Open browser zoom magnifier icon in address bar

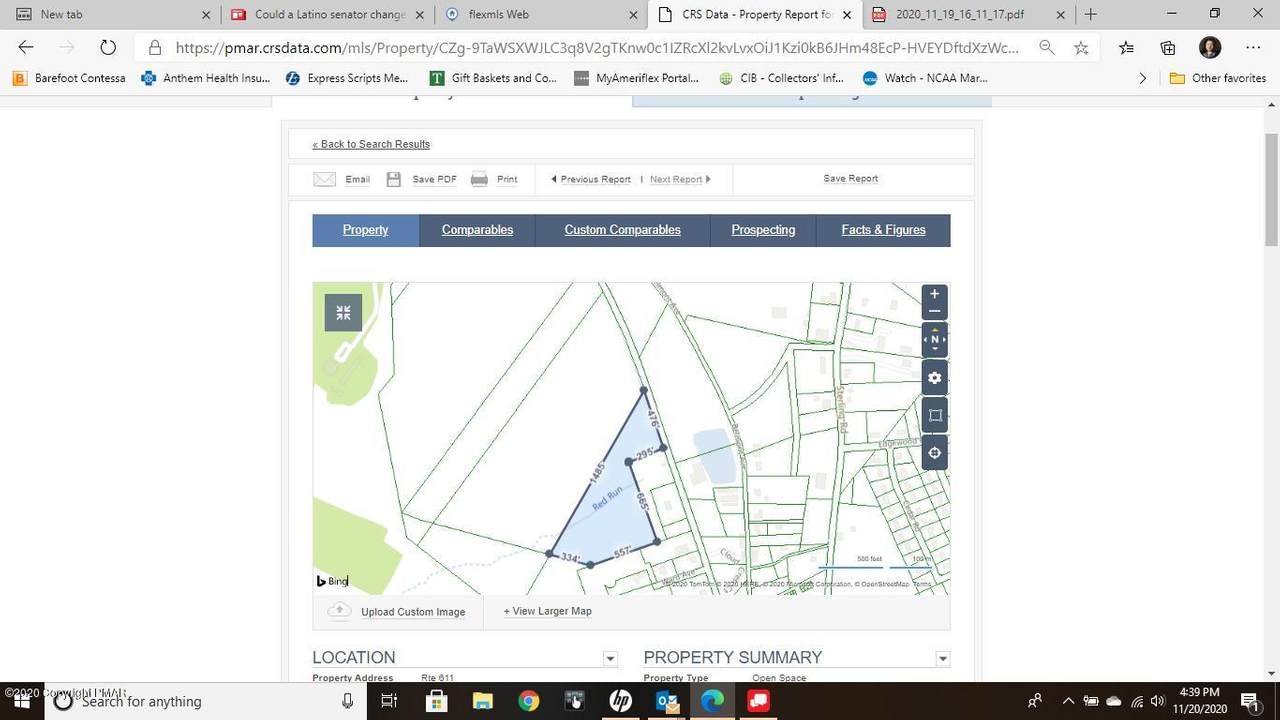[x=1046, y=47]
